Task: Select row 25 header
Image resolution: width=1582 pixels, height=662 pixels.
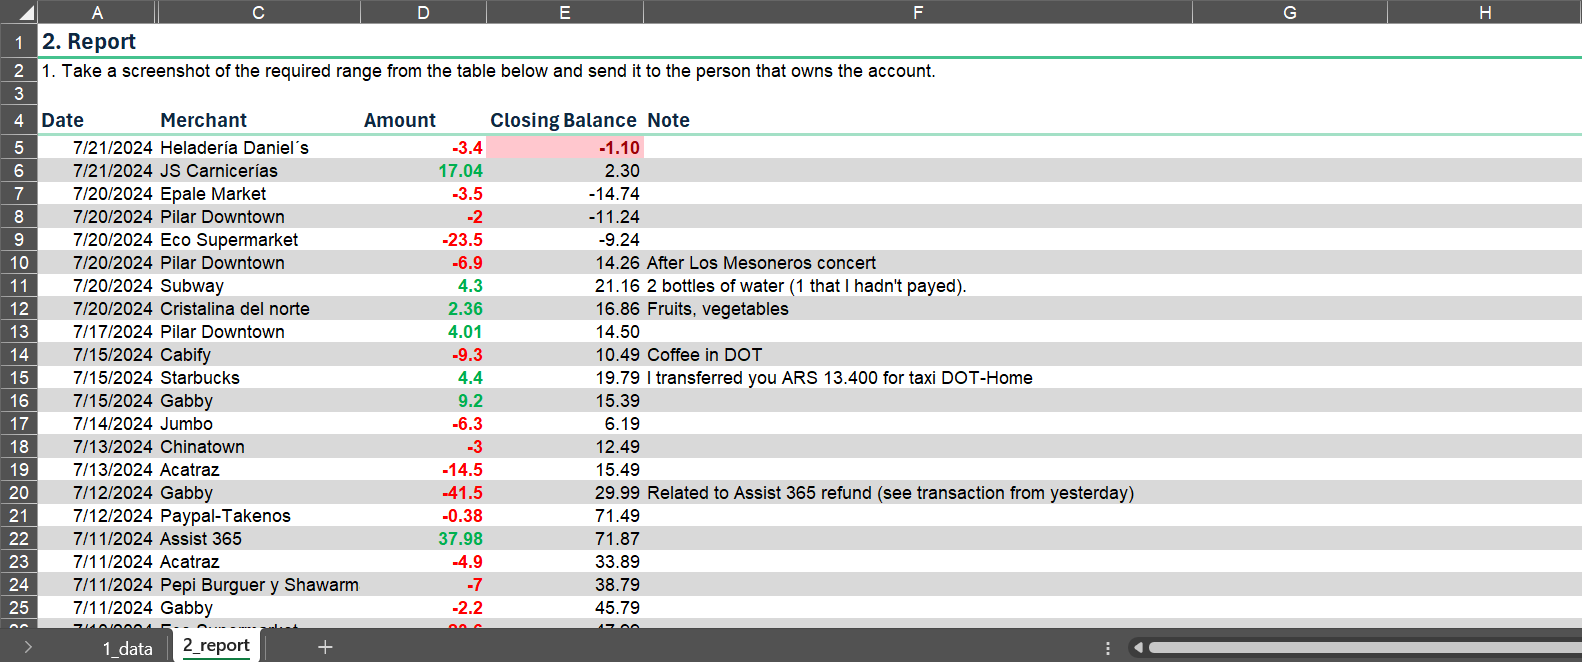Action: [19, 608]
